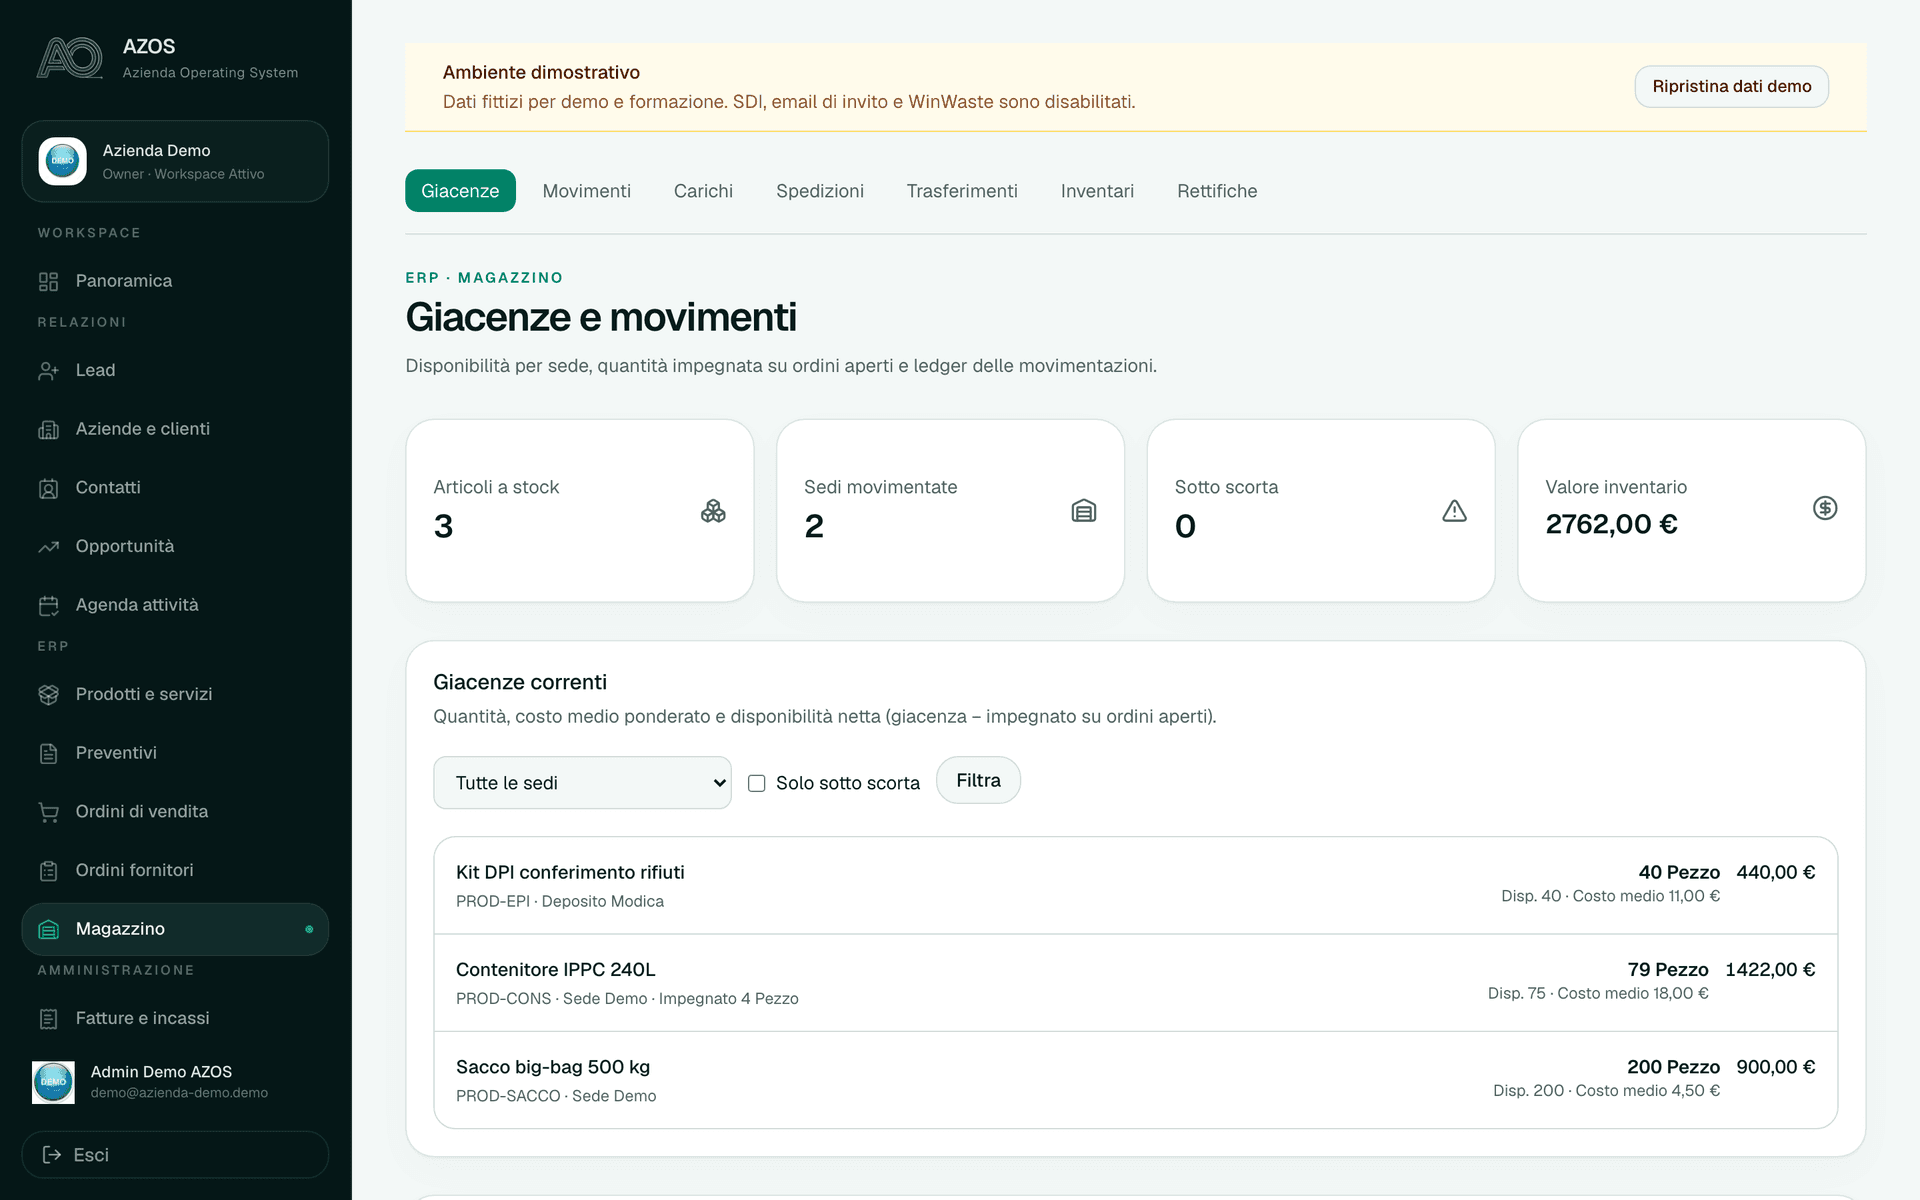1920x1200 pixels.
Task: Open the Tutte le sedi dropdown
Action: click(582, 783)
